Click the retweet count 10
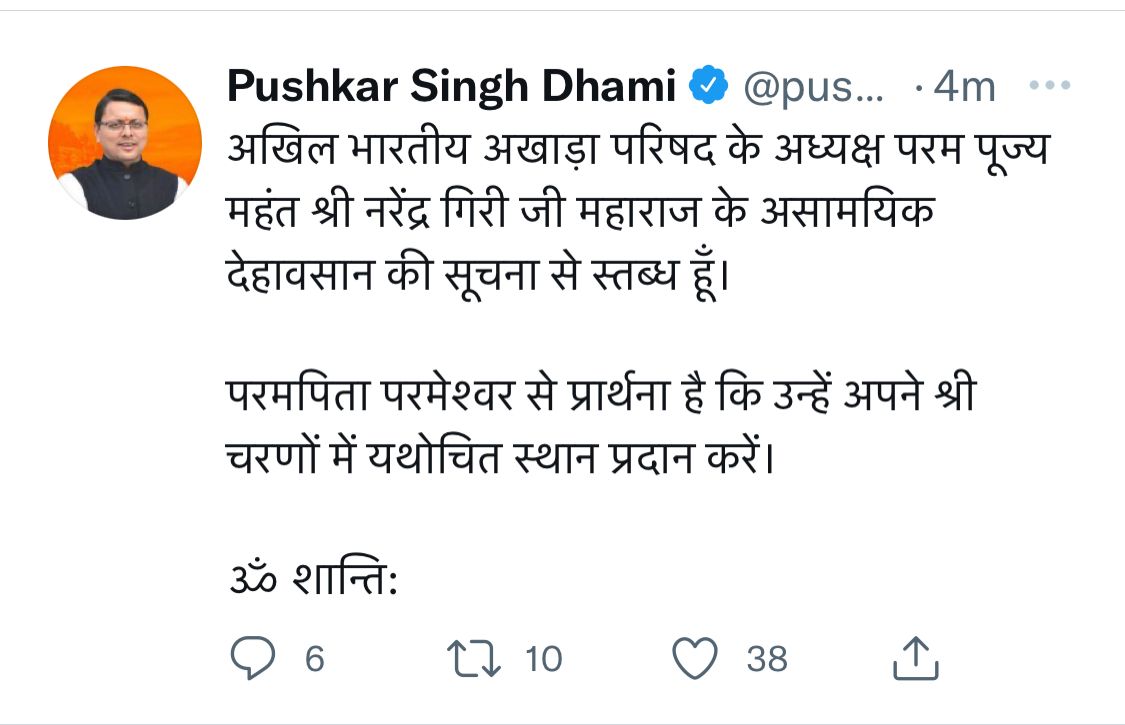 543,659
